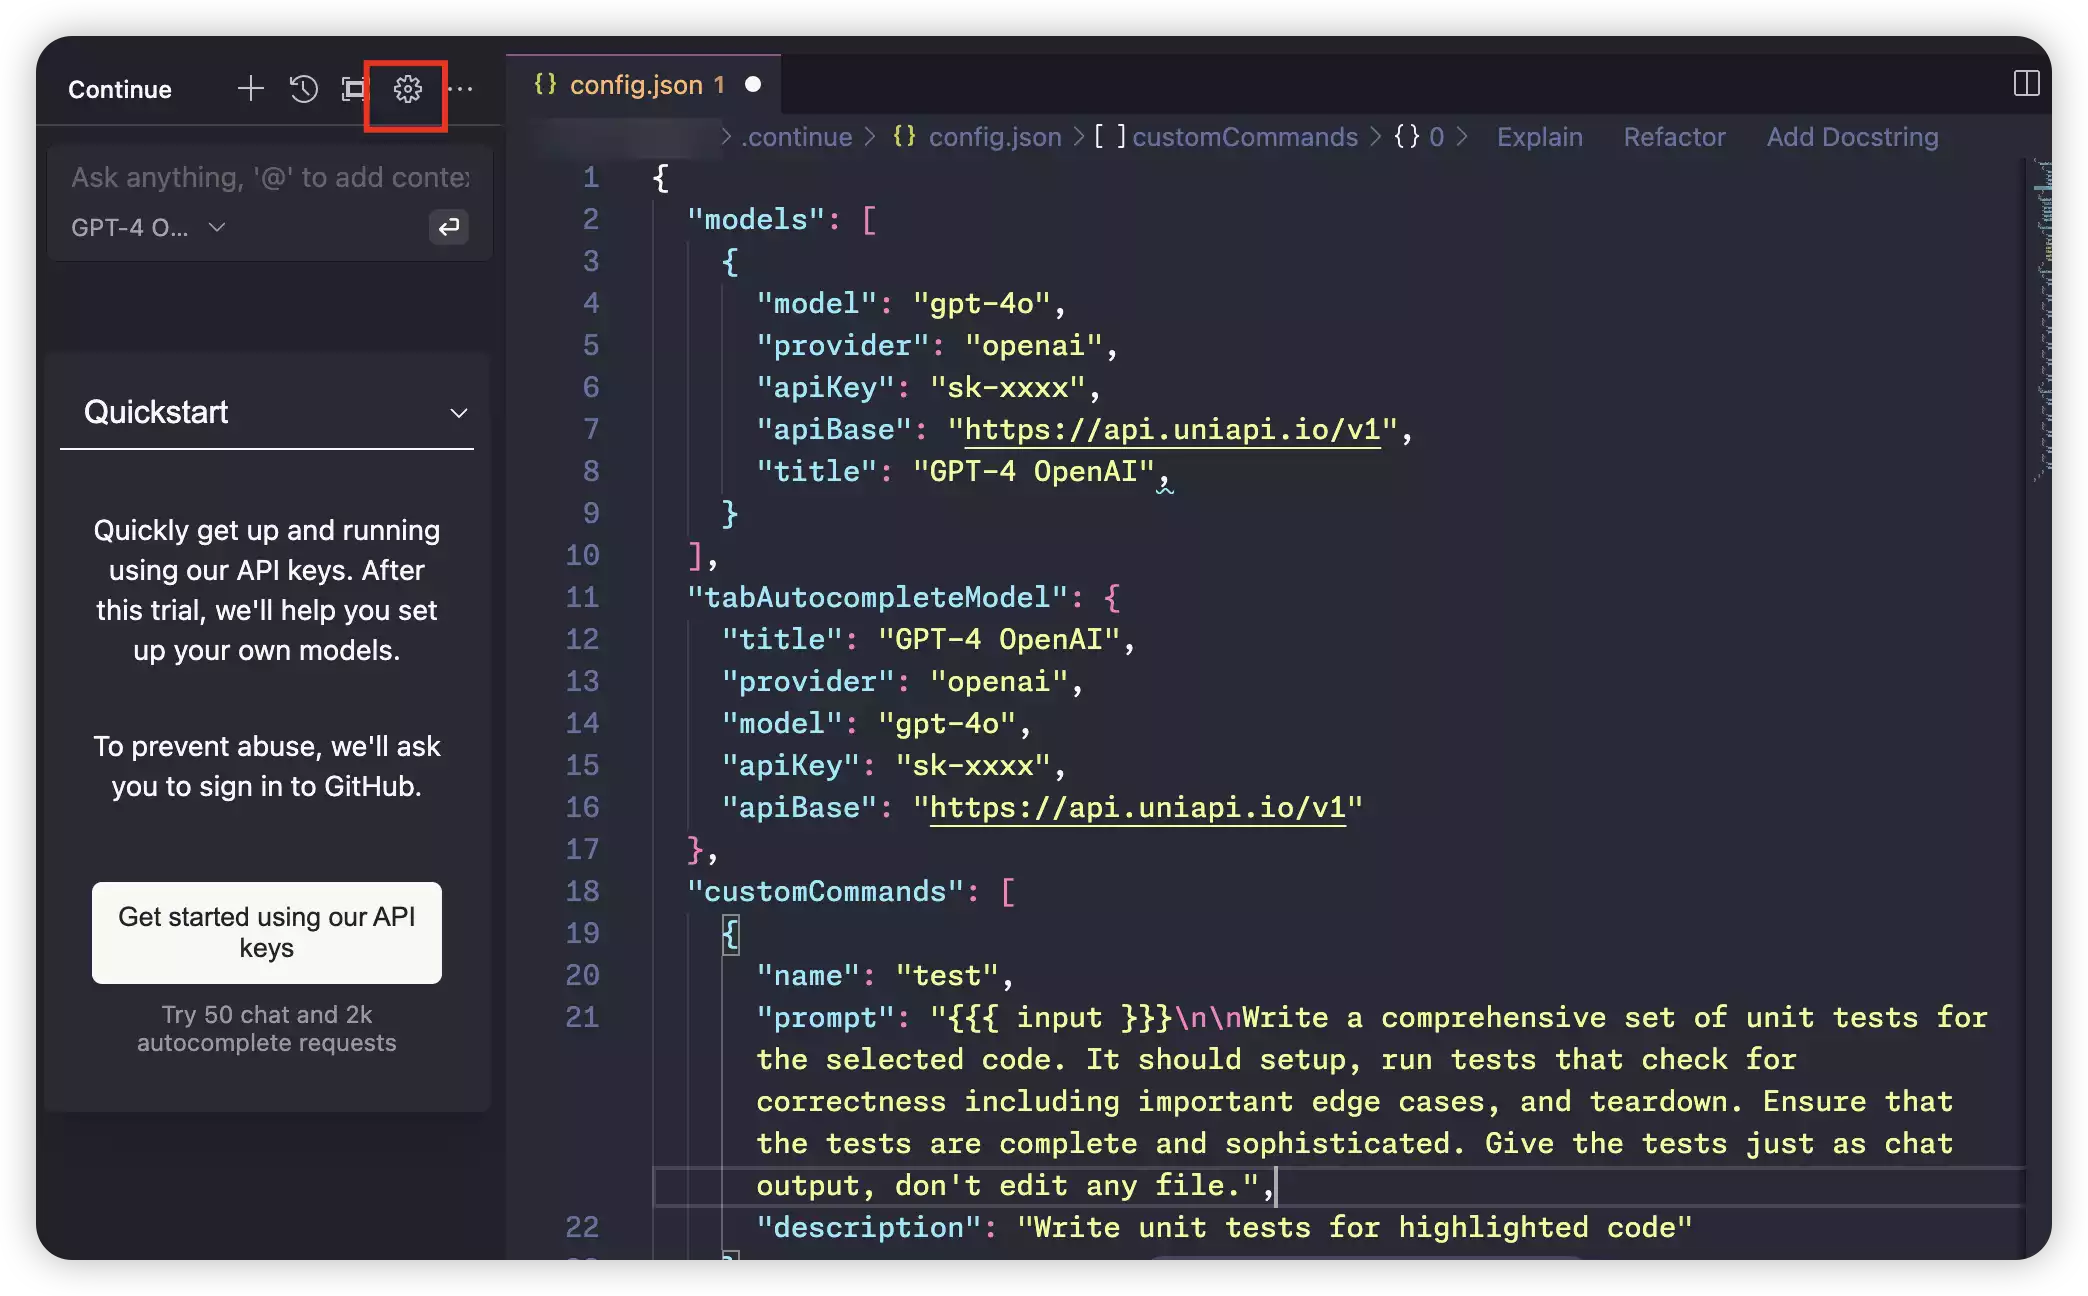Open .continue folder in breadcrumb
Viewport: 2088px width, 1296px height.
[x=797, y=137]
